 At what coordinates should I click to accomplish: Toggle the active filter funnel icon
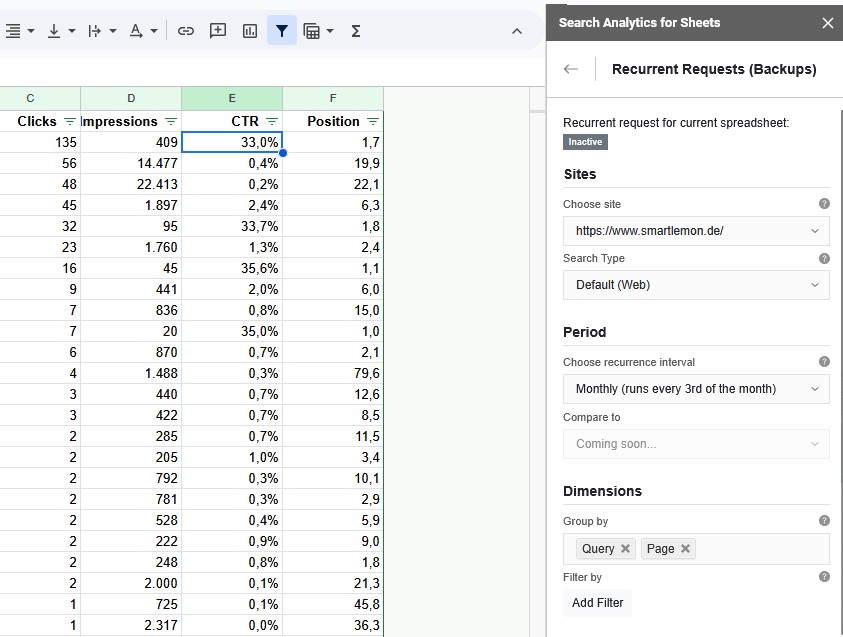click(282, 31)
